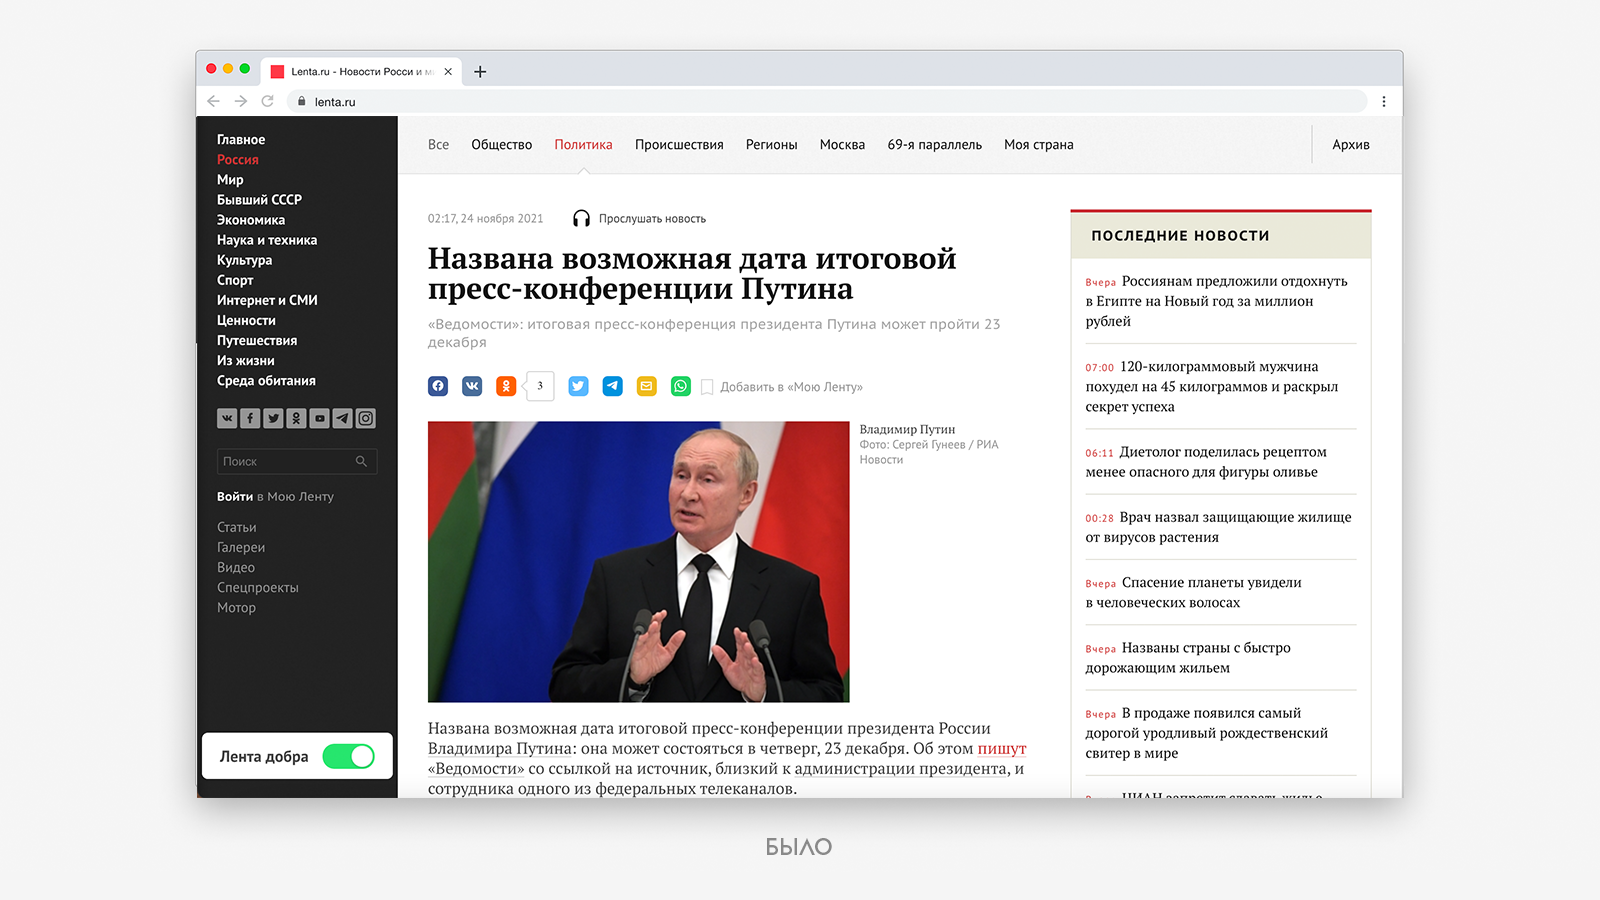Open news about Egypt New Year vacation
Image resolution: width=1600 pixels, height=900 pixels.
point(1217,301)
